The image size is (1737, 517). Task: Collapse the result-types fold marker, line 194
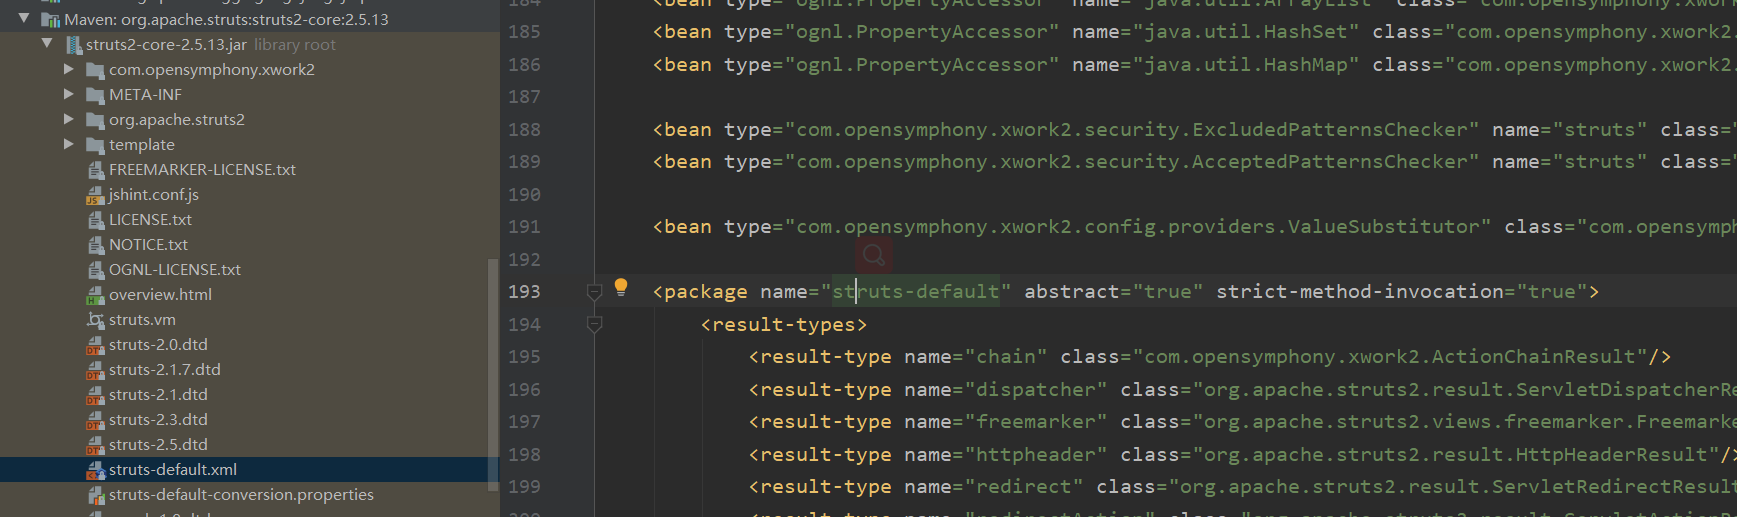[x=594, y=325]
